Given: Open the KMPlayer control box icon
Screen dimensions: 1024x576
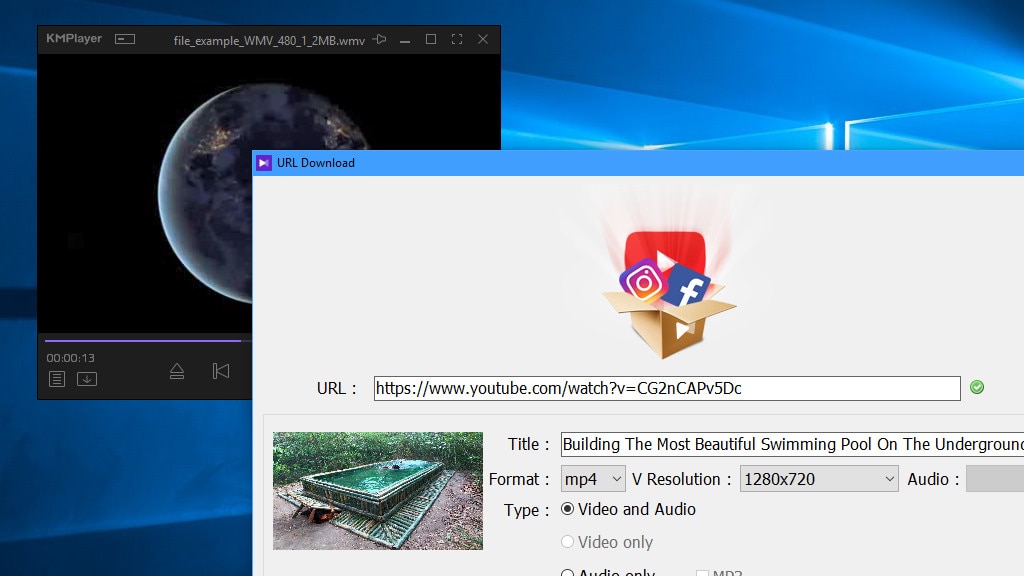Looking at the screenshot, I should click(x=124, y=37).
